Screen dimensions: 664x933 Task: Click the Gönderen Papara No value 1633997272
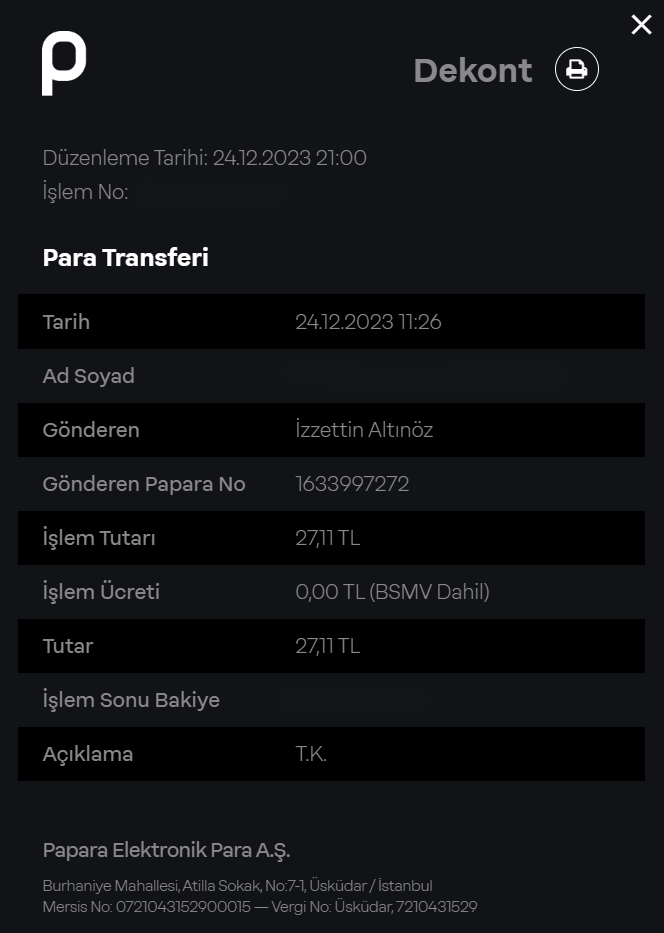(x=352, y=484)
